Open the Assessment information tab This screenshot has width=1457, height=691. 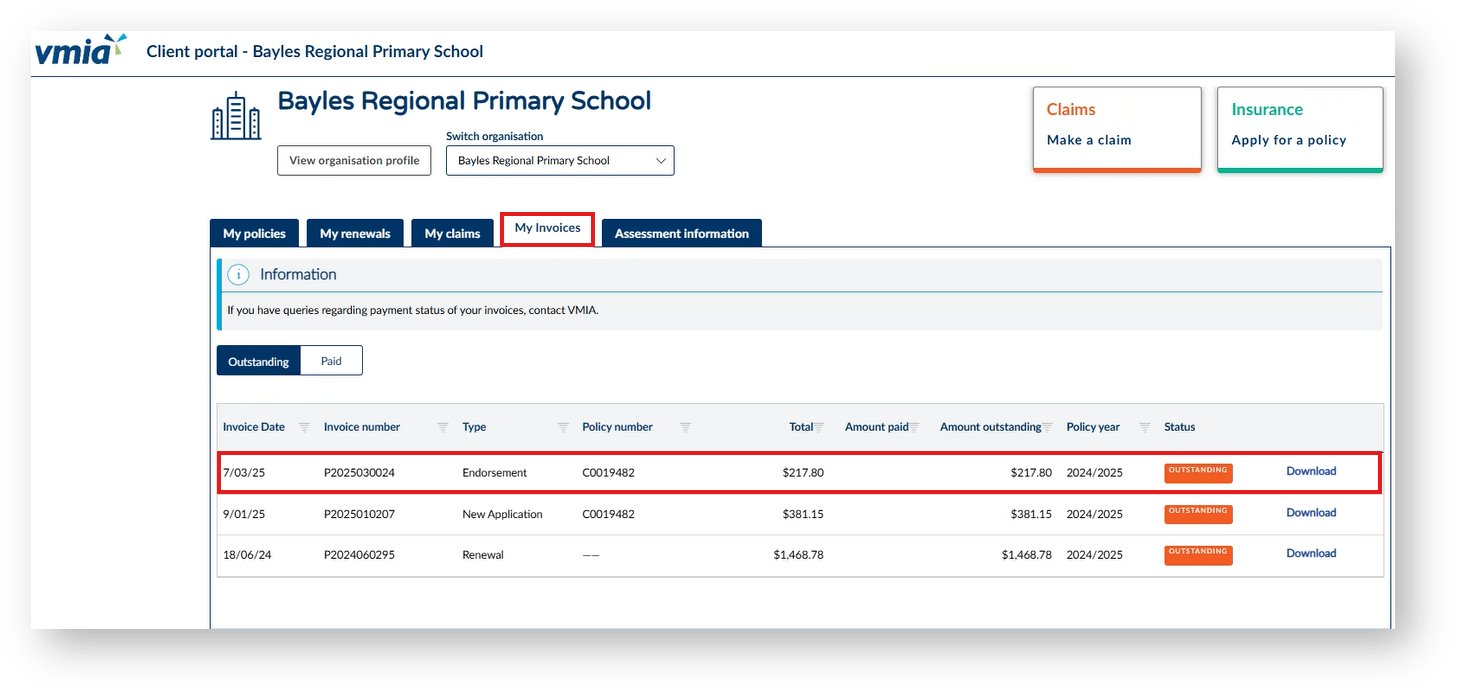tap(682, 233)
